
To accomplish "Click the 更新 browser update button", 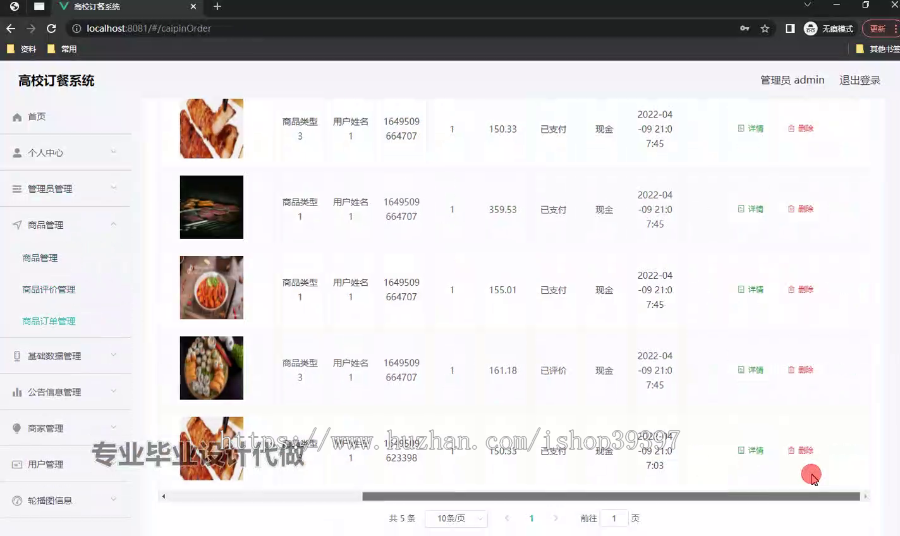I will (878, 28).
